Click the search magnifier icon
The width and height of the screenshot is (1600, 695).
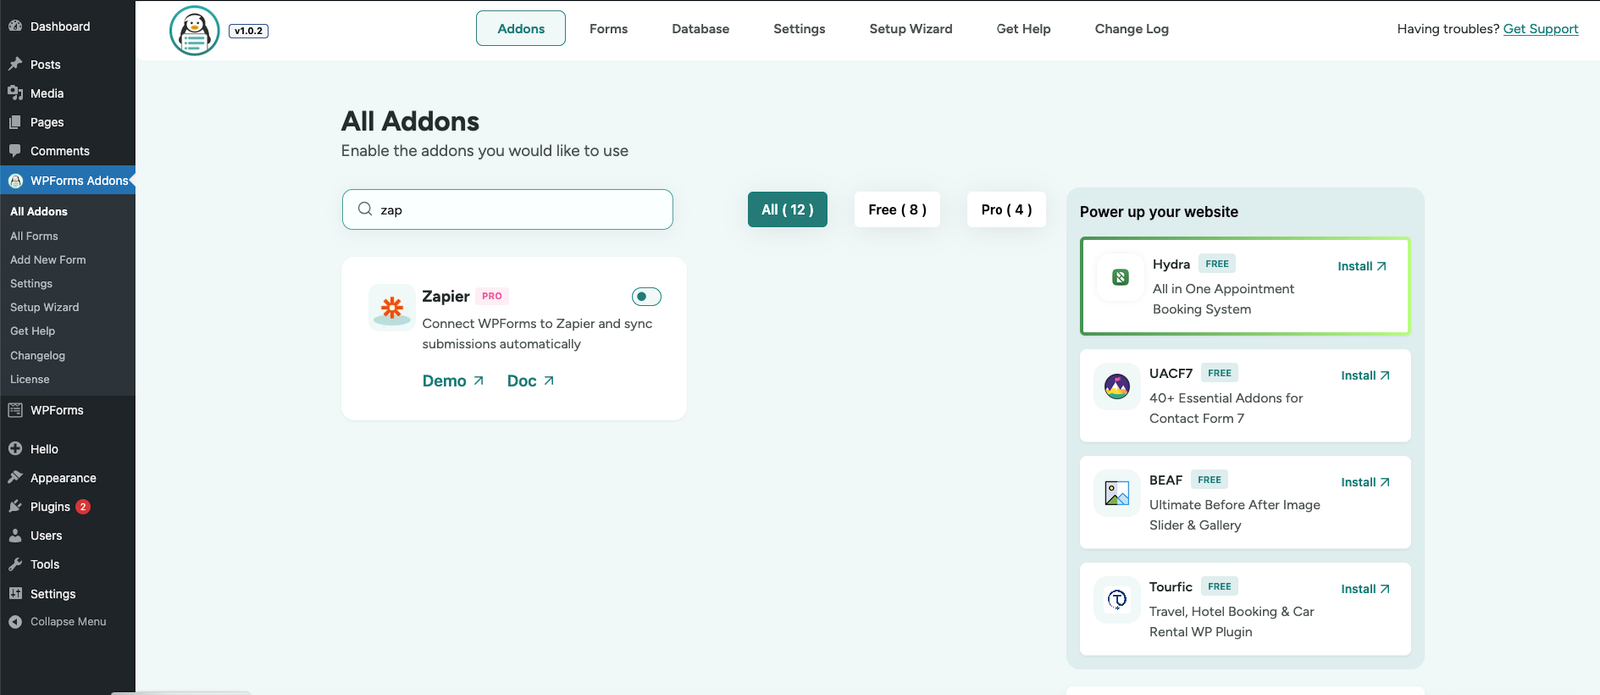point(365,209)
